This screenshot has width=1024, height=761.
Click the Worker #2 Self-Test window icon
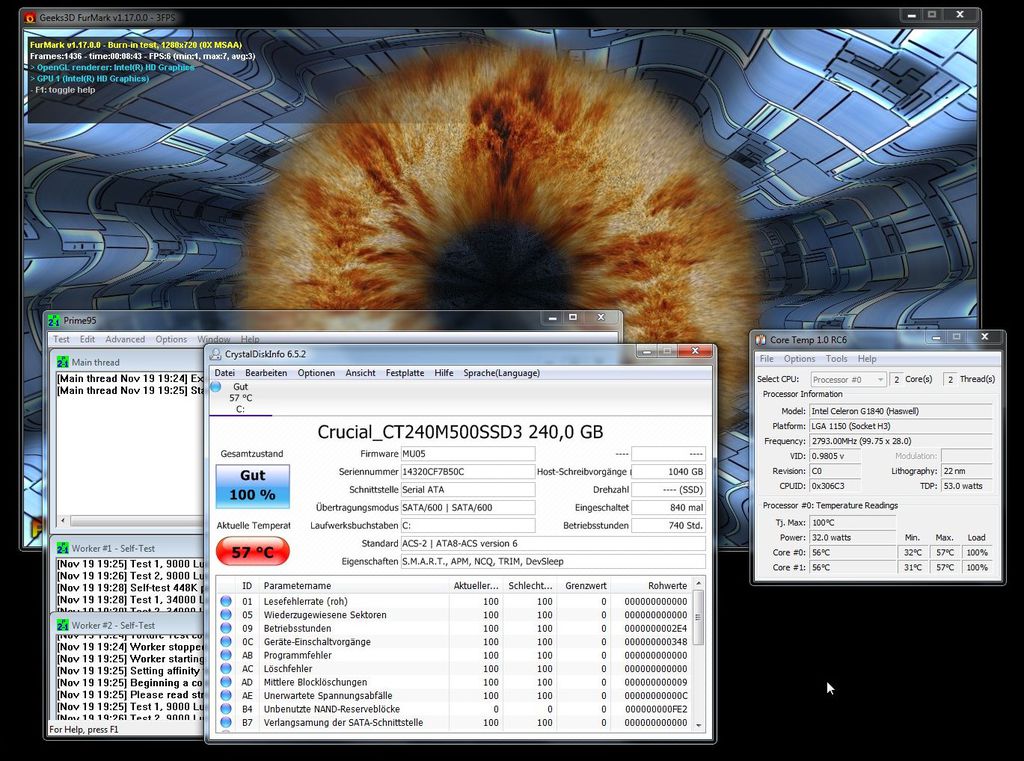tap(63, 625)
